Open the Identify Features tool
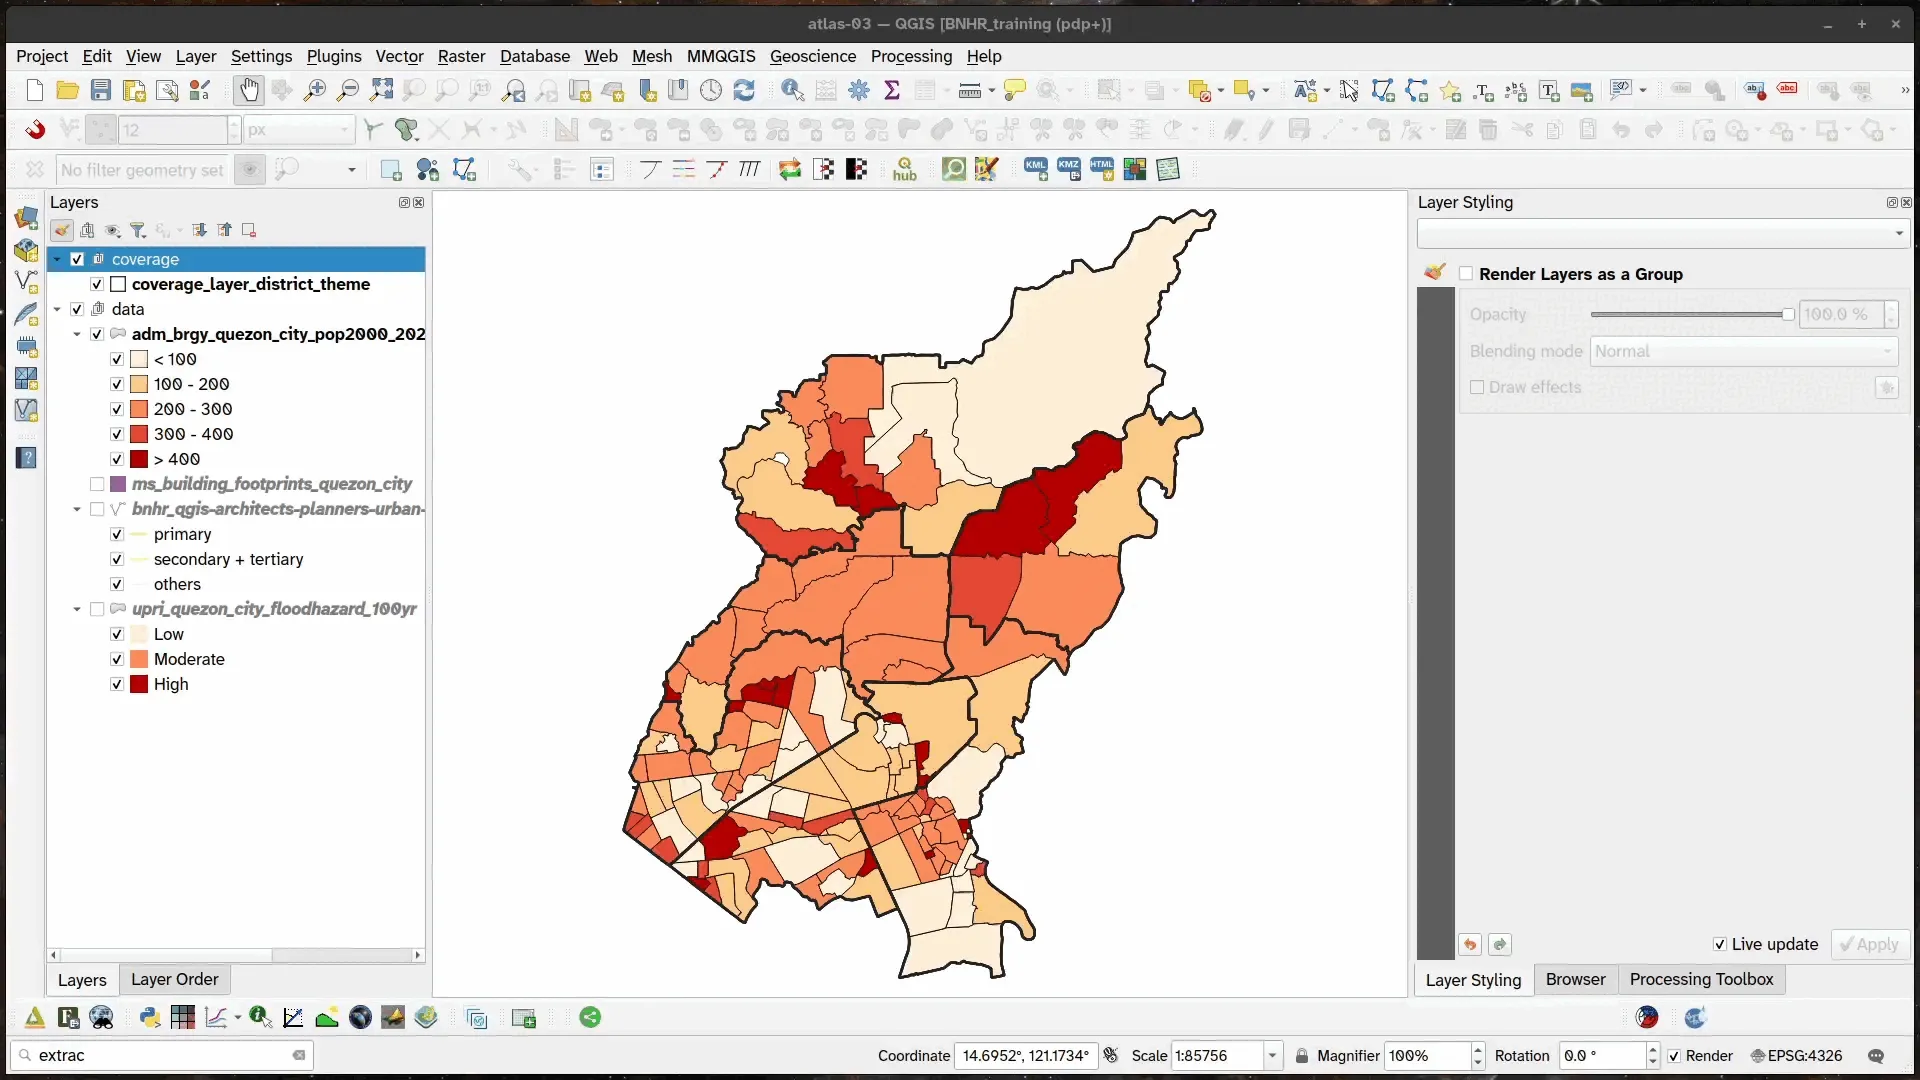 click(x=792, y=91)
